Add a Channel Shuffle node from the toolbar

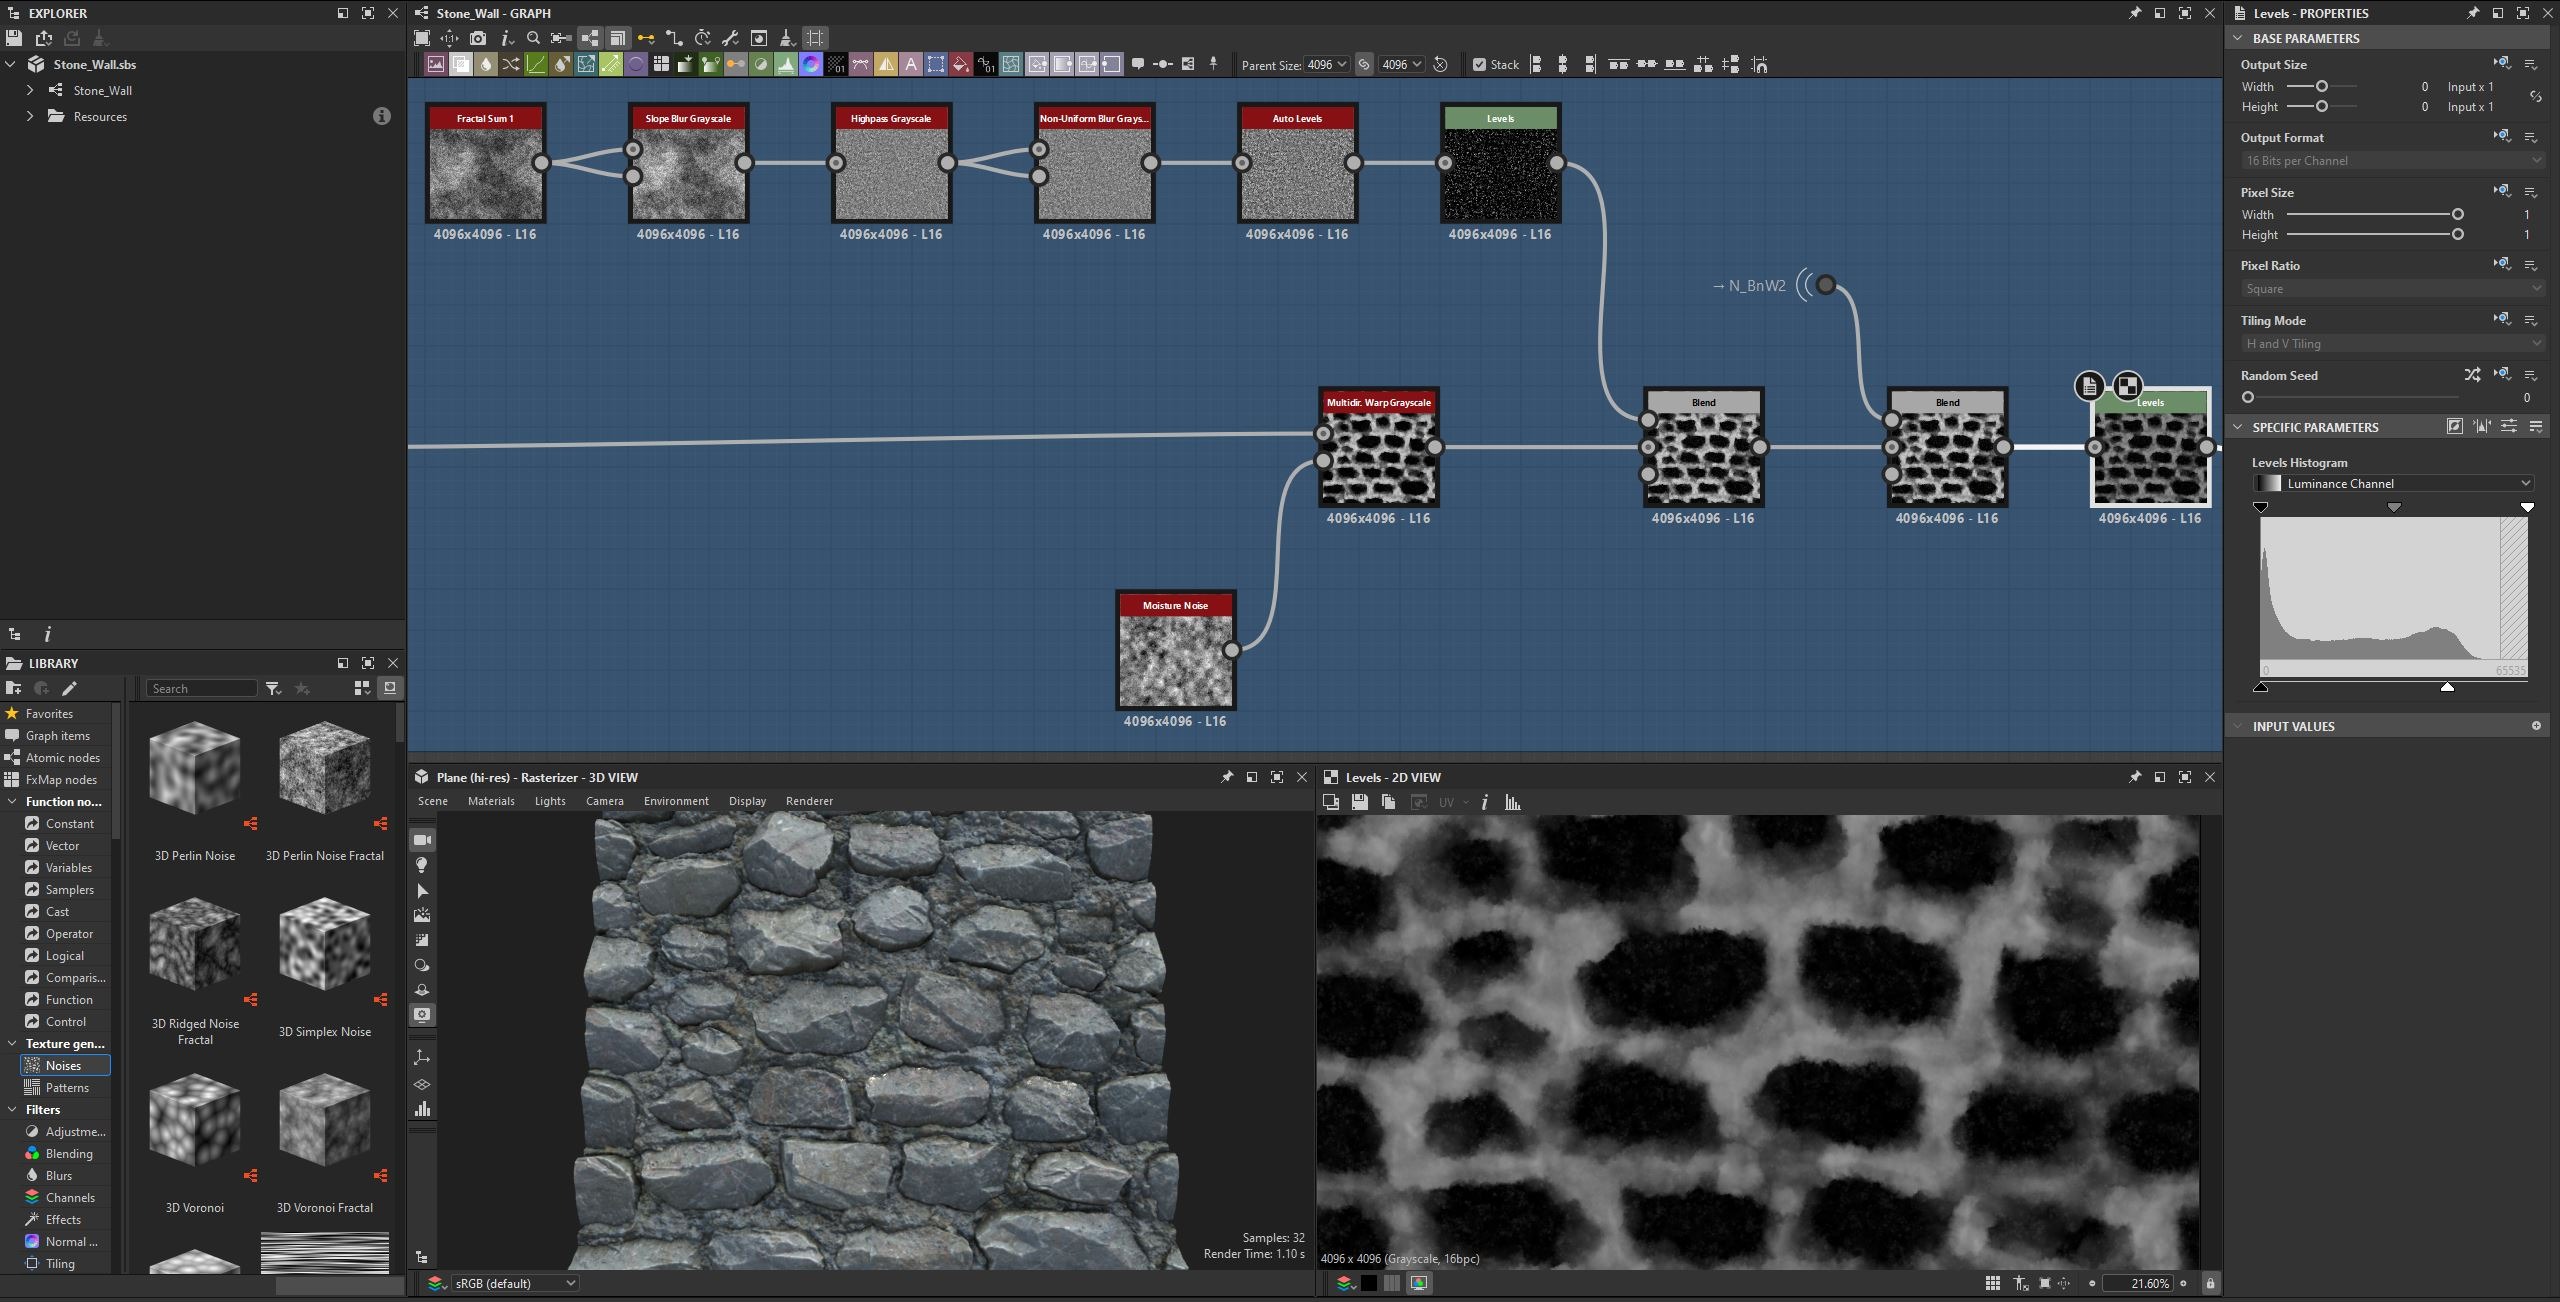(511, 65)
